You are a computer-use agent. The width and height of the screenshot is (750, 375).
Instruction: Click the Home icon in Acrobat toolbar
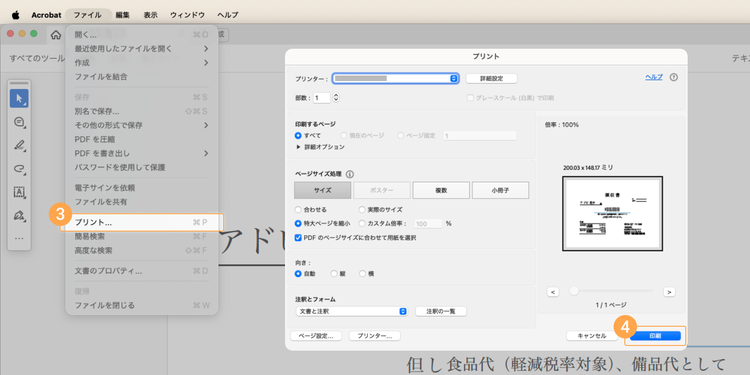click(56, 34)
